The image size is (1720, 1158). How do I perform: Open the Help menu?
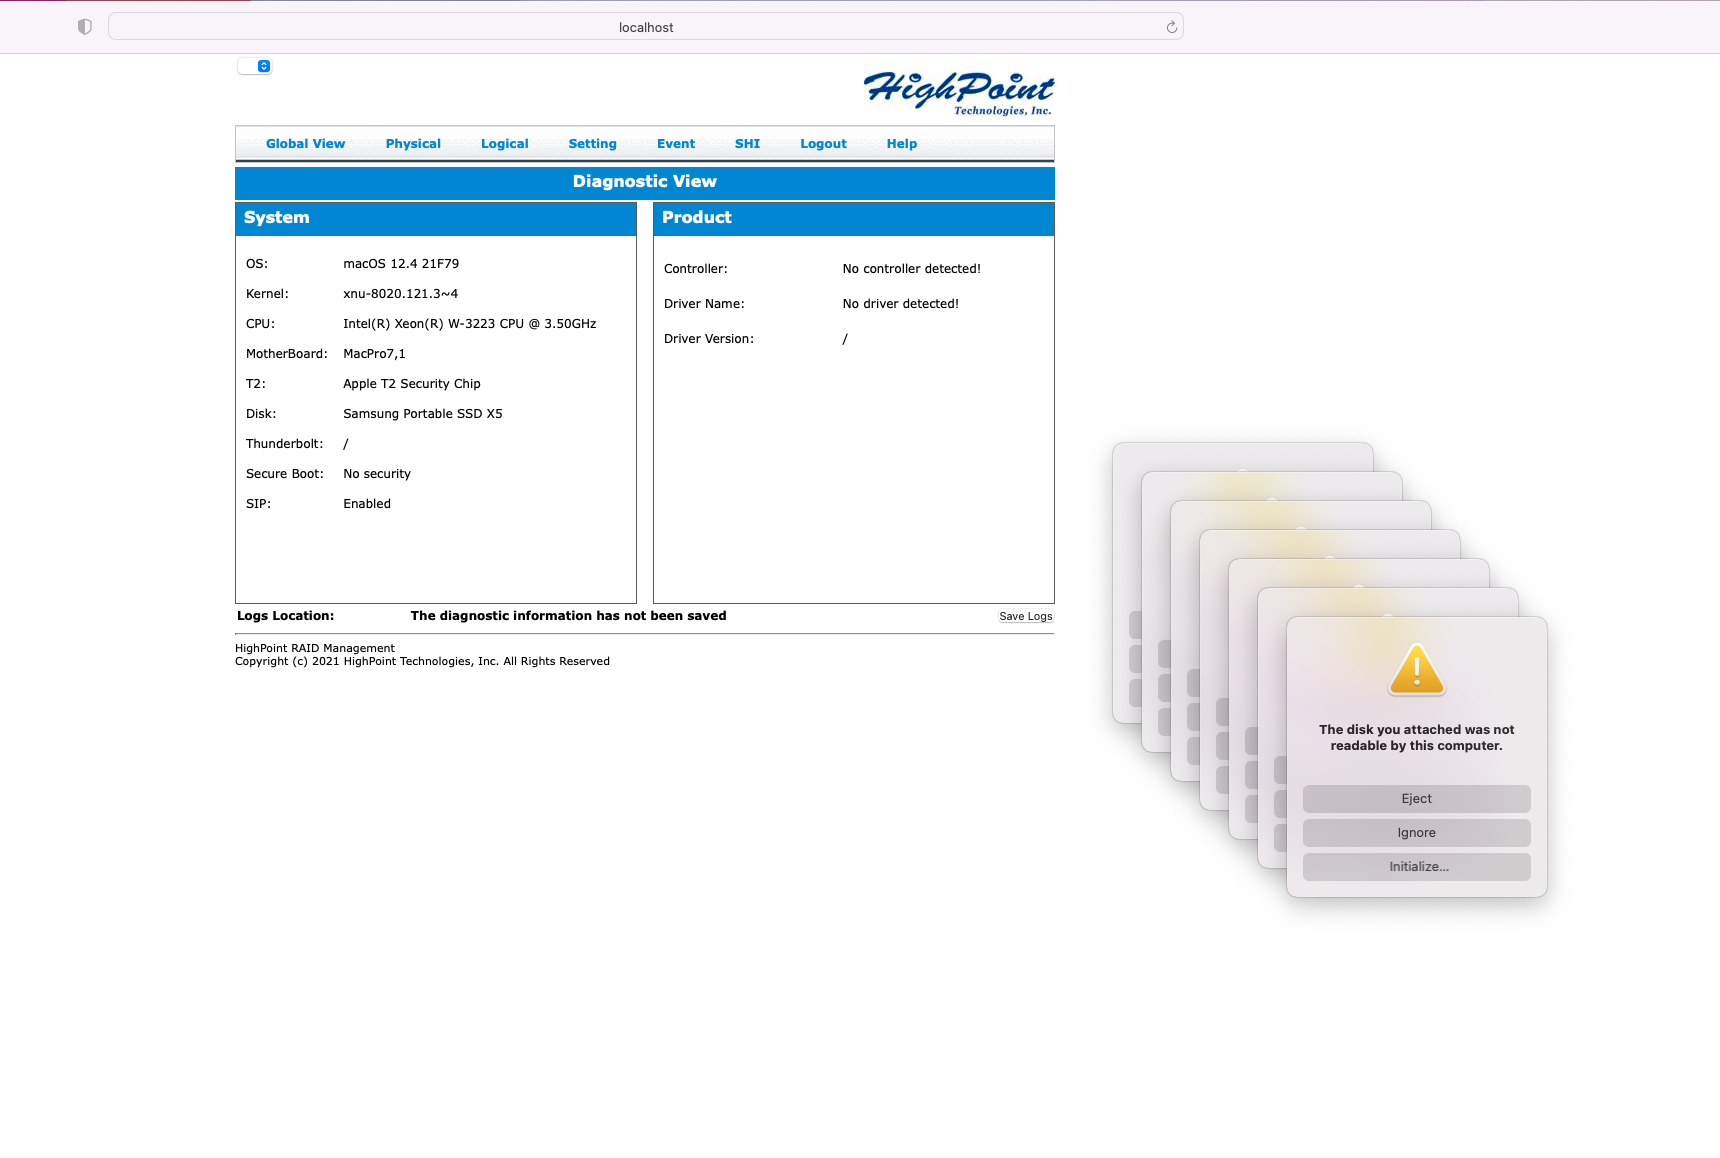point(901,144)
